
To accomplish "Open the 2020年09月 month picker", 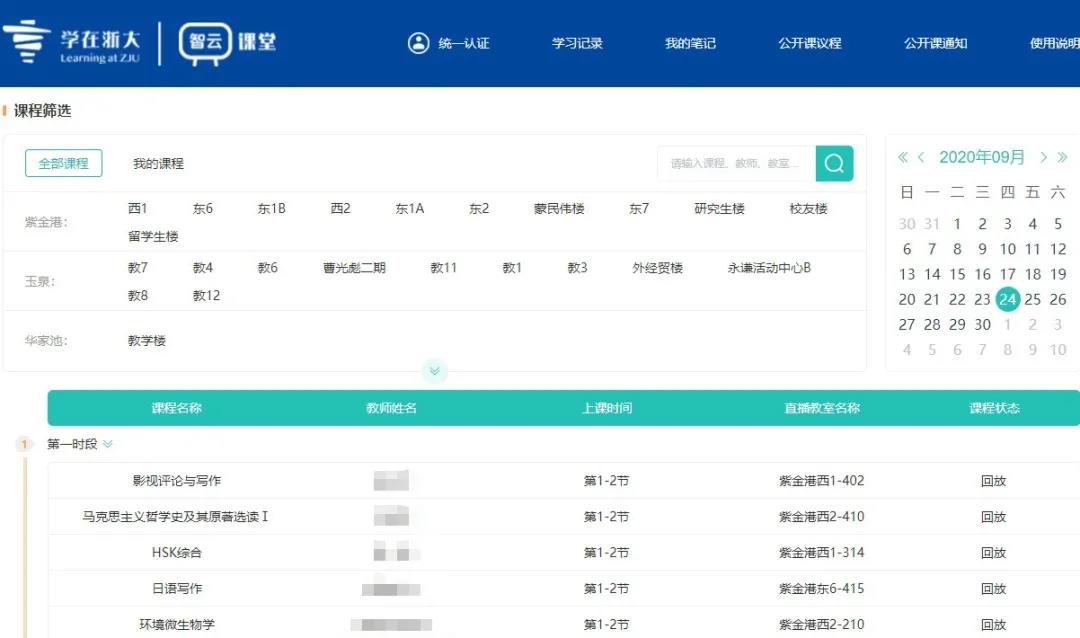I will [x=982, y=157].
